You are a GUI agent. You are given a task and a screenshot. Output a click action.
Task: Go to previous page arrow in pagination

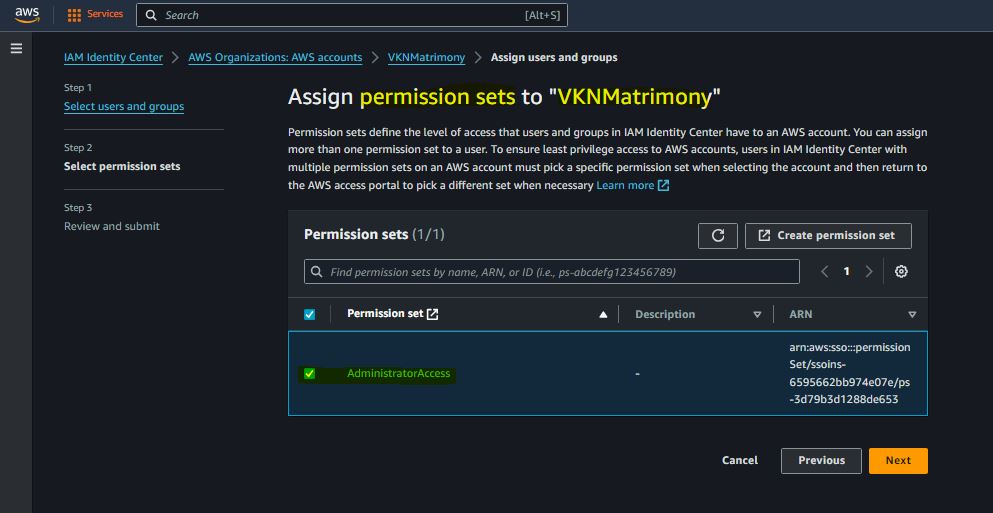coord(825,272)
